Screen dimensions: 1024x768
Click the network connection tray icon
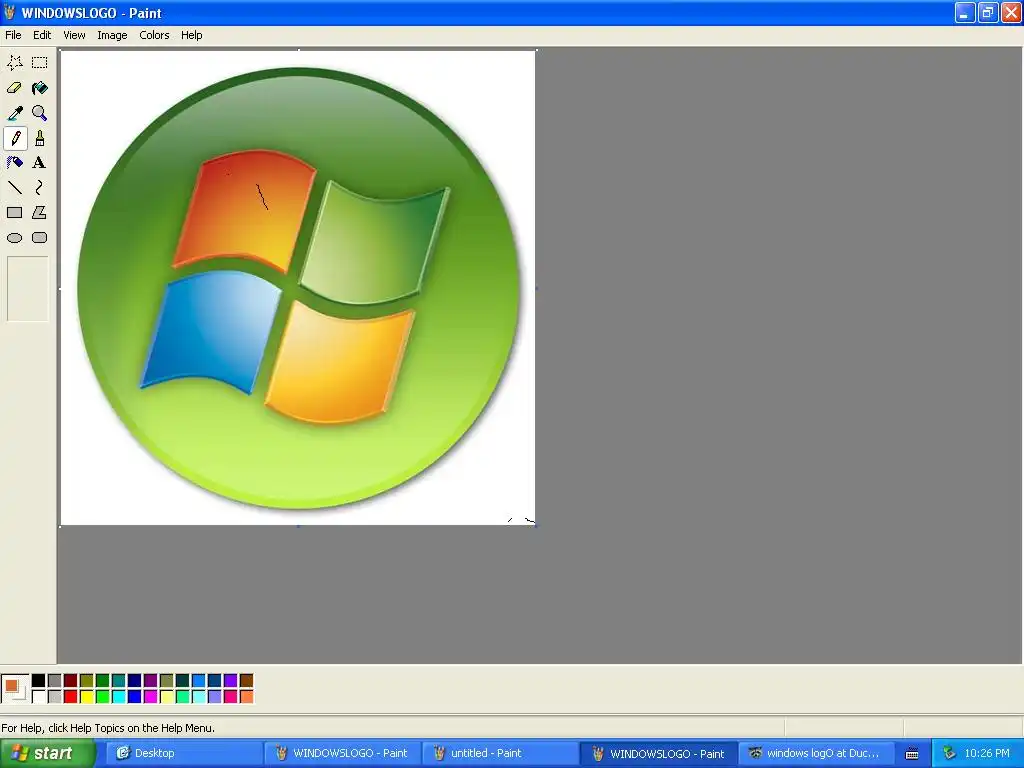tap(948, 753)
